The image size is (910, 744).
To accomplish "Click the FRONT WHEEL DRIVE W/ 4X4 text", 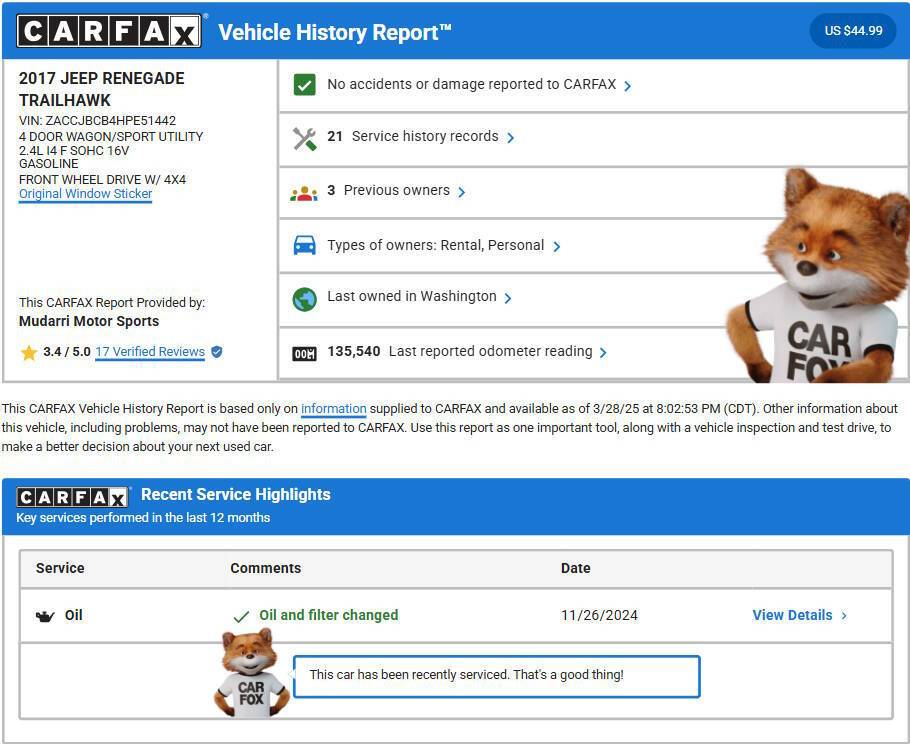I will click(x=102, y=179).
